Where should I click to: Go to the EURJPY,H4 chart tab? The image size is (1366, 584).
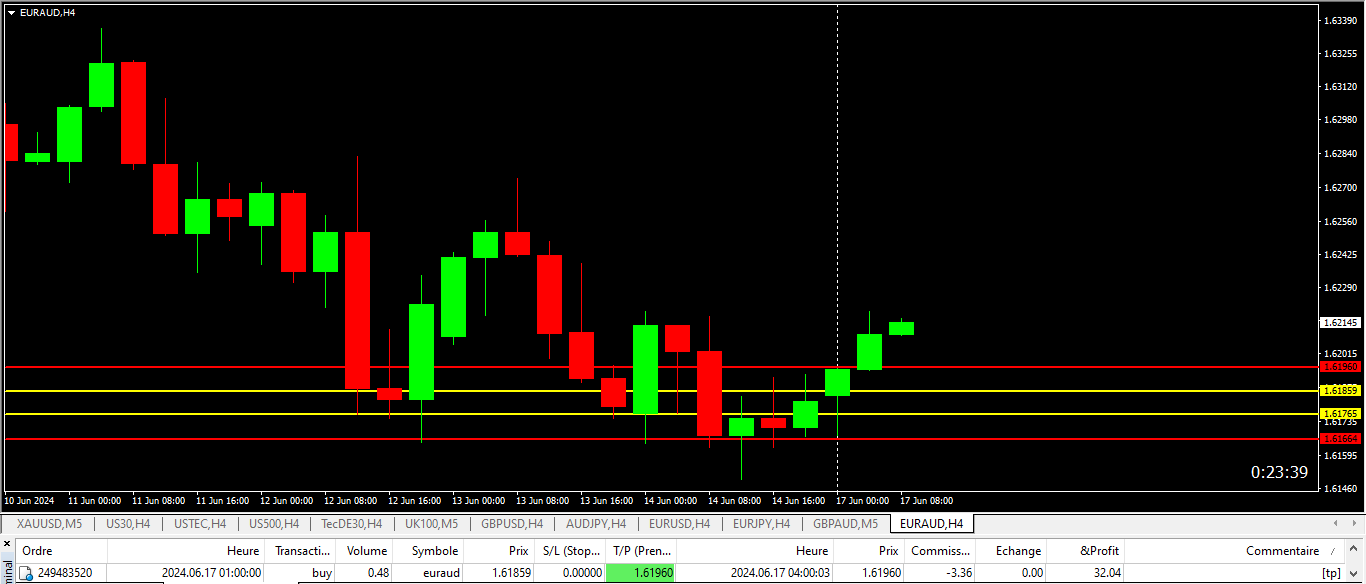(761, 523)
